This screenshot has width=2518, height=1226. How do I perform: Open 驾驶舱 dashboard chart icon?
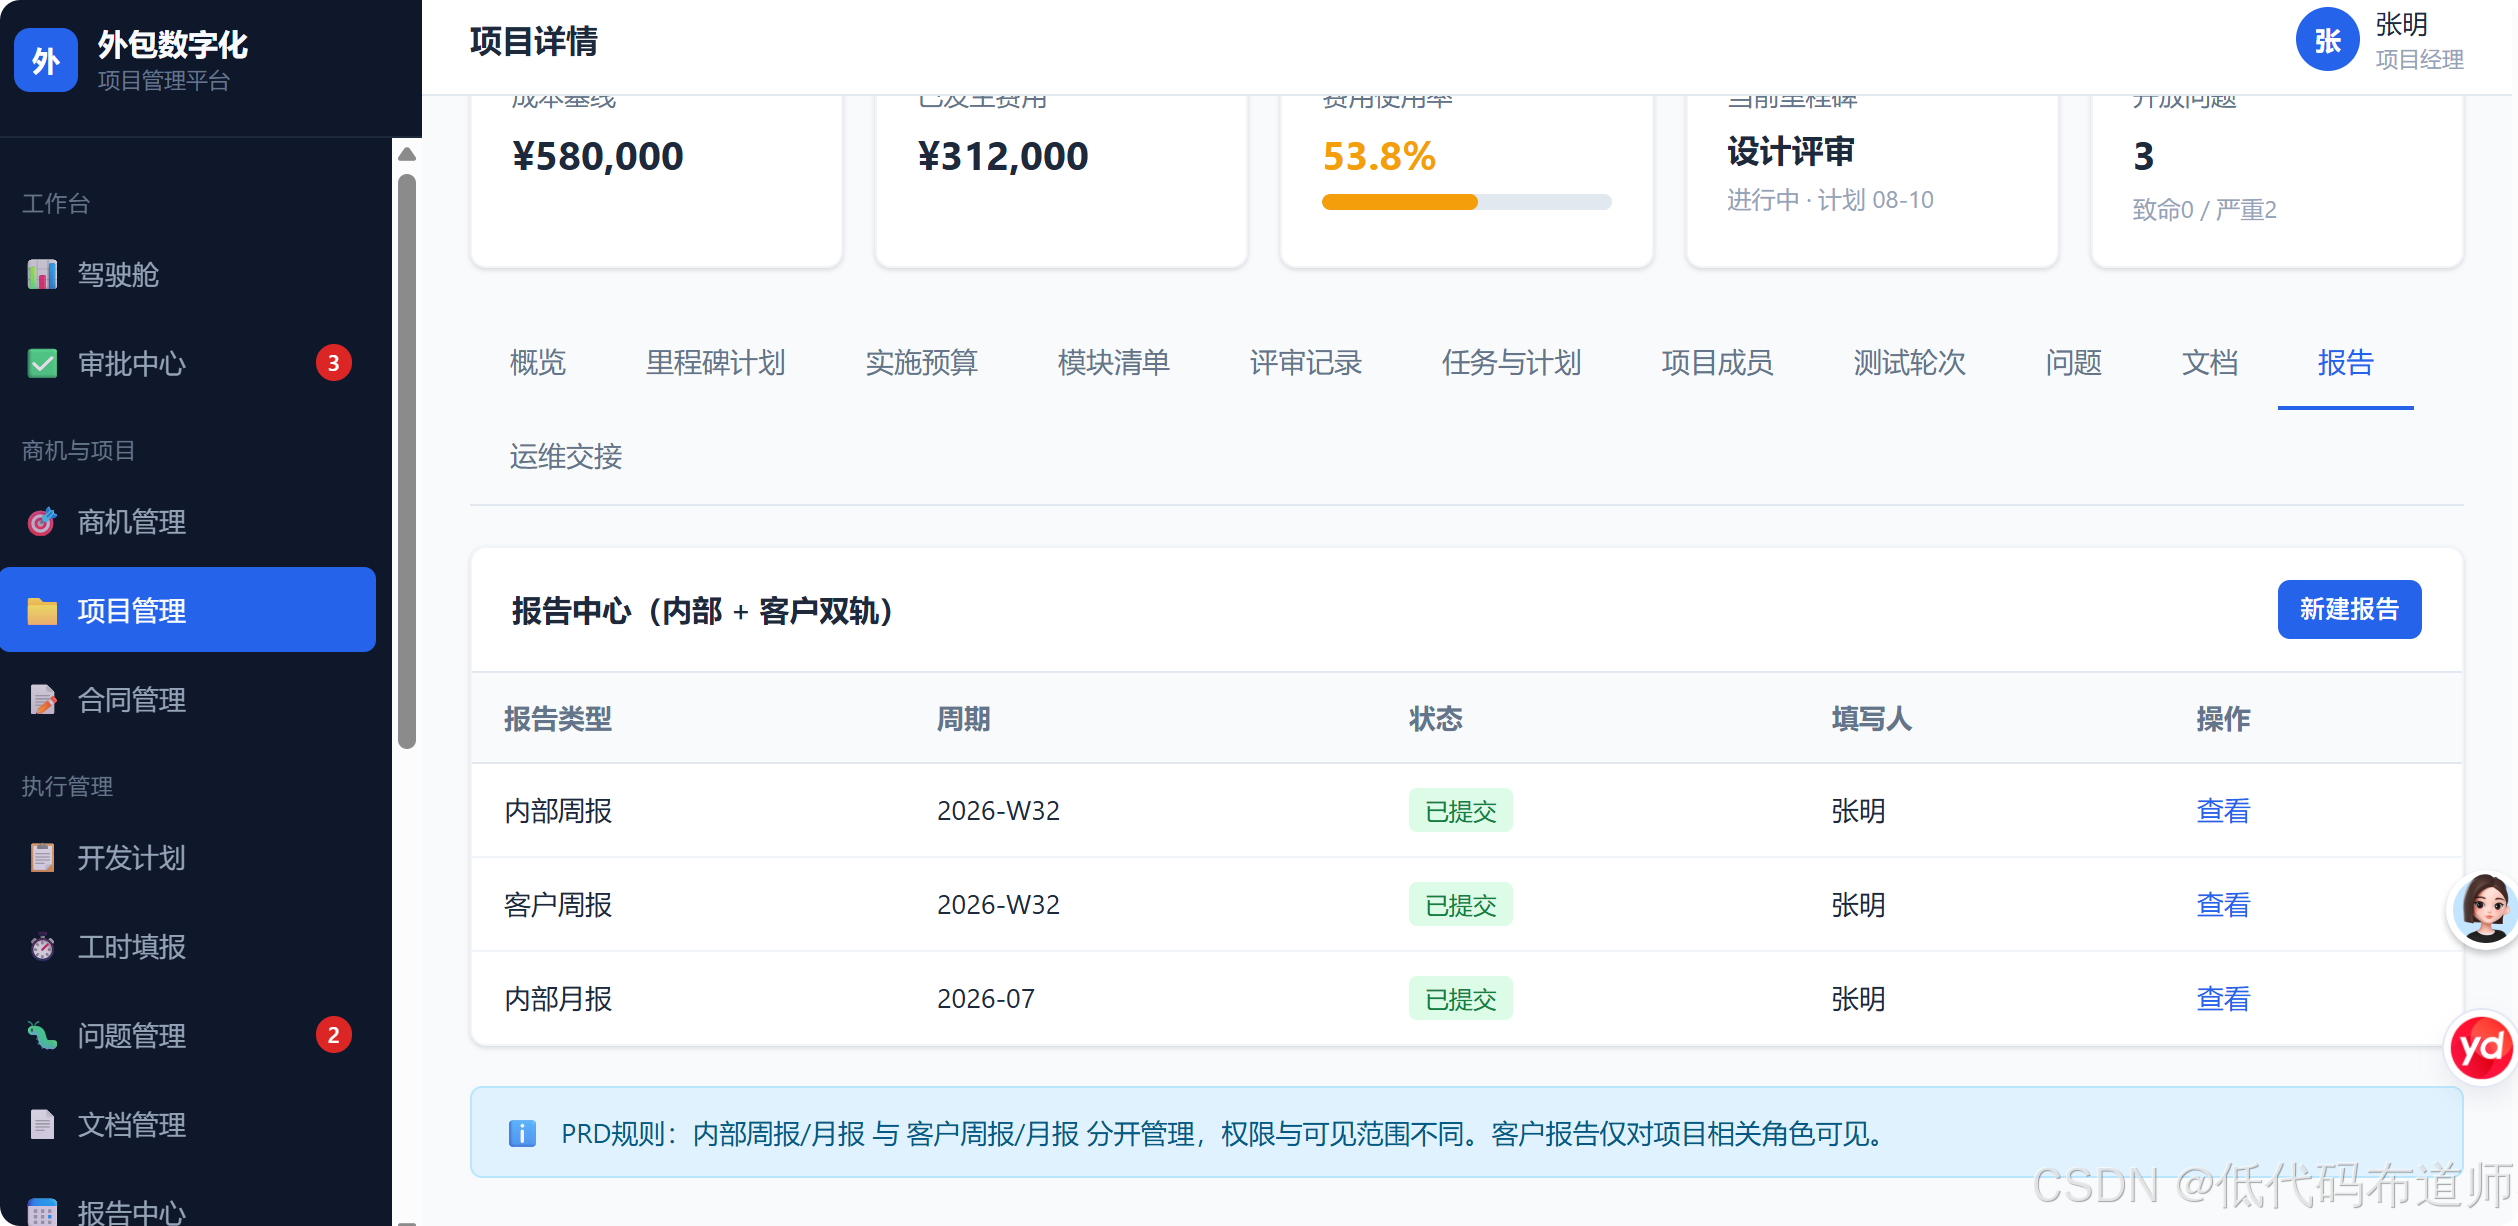pos(42,274)
